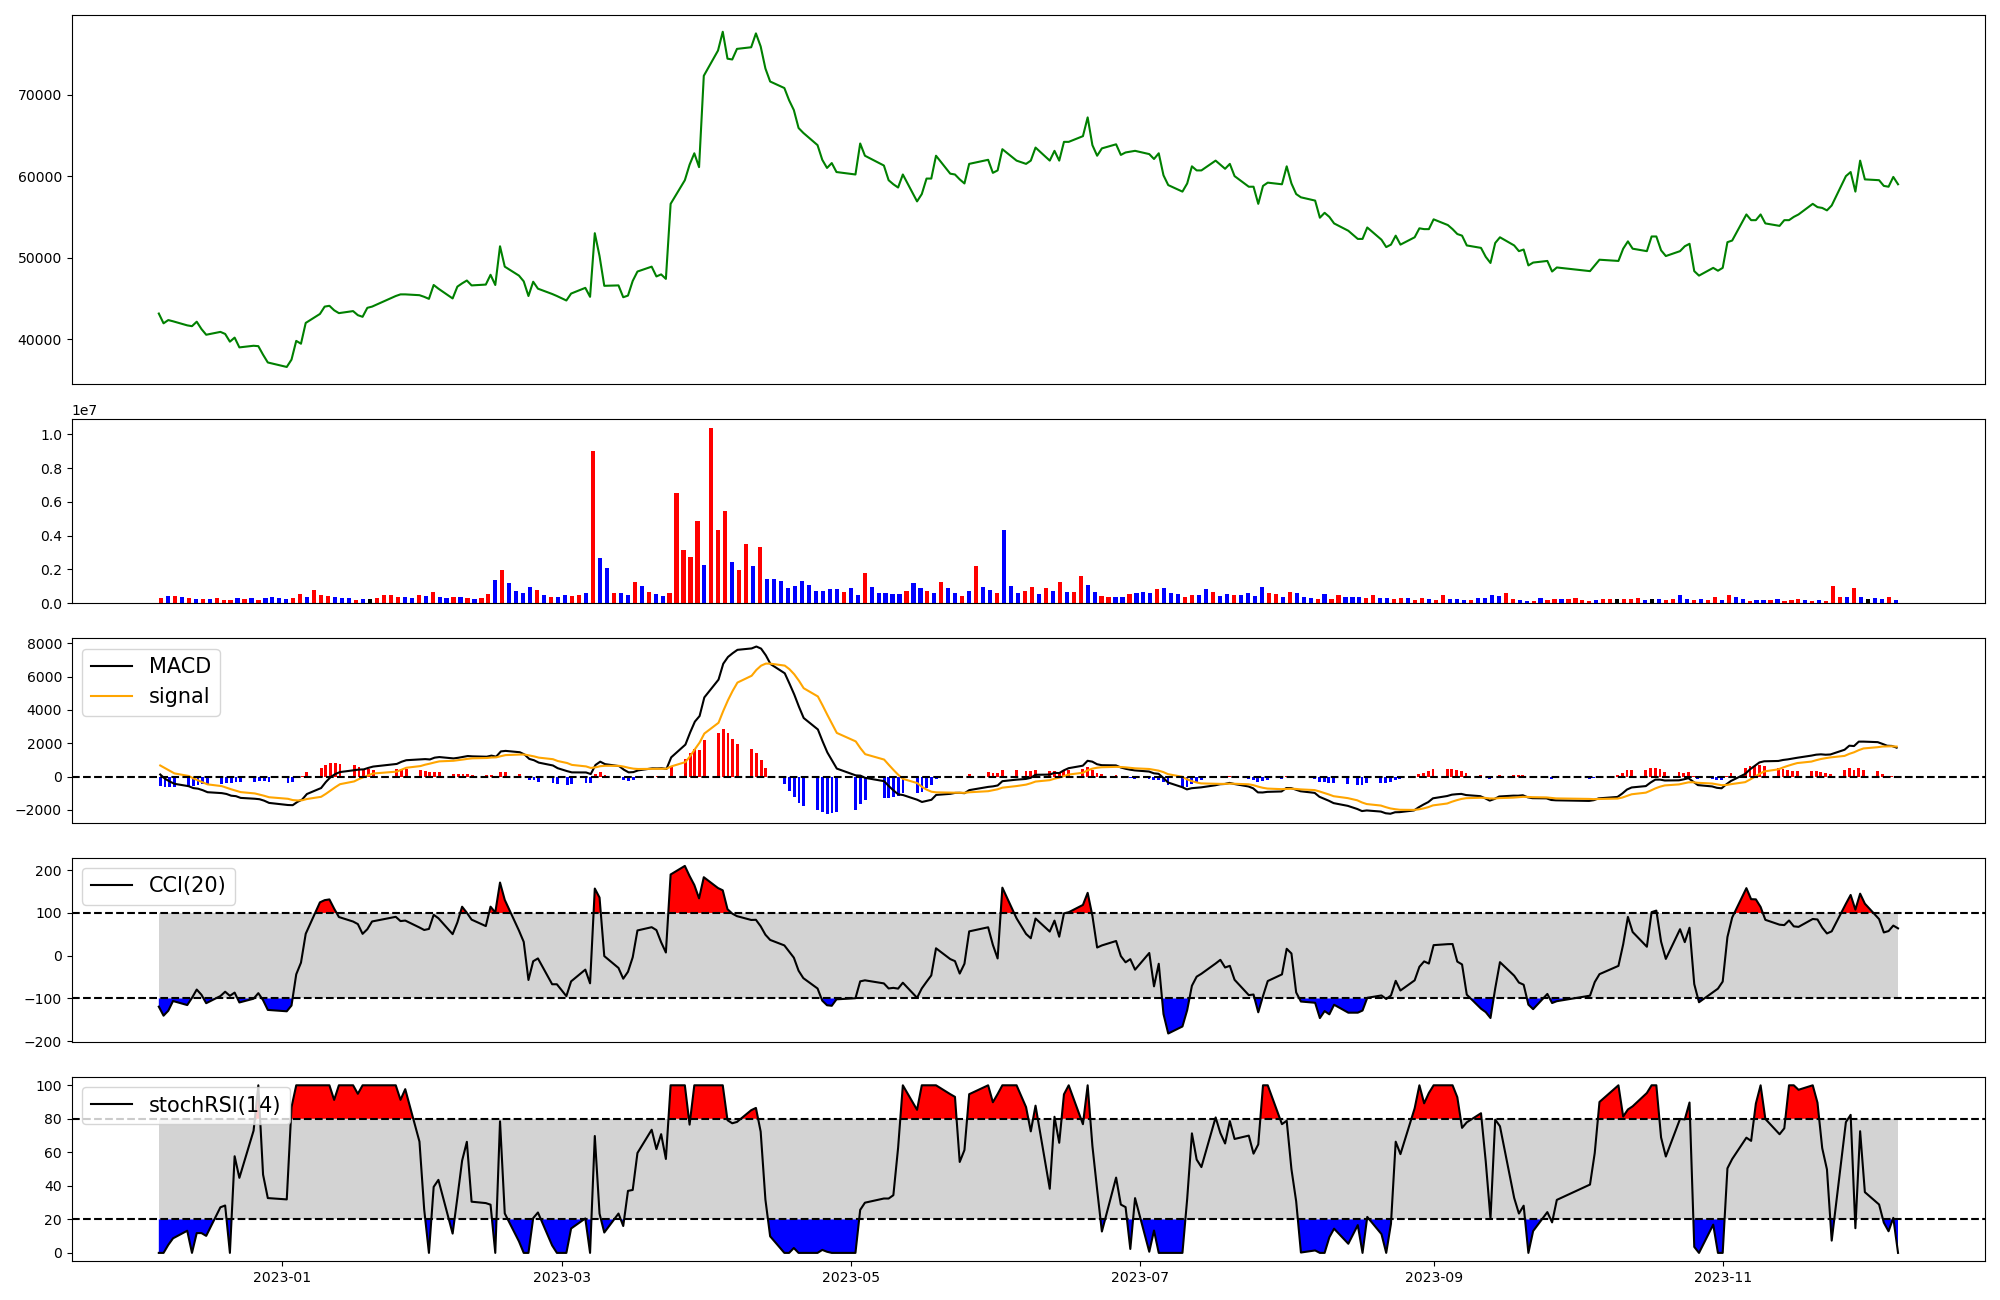This screenshot has width=2000, height=1300.
Task: Click the black MACD legend line sample
Action: click(111, 666)
